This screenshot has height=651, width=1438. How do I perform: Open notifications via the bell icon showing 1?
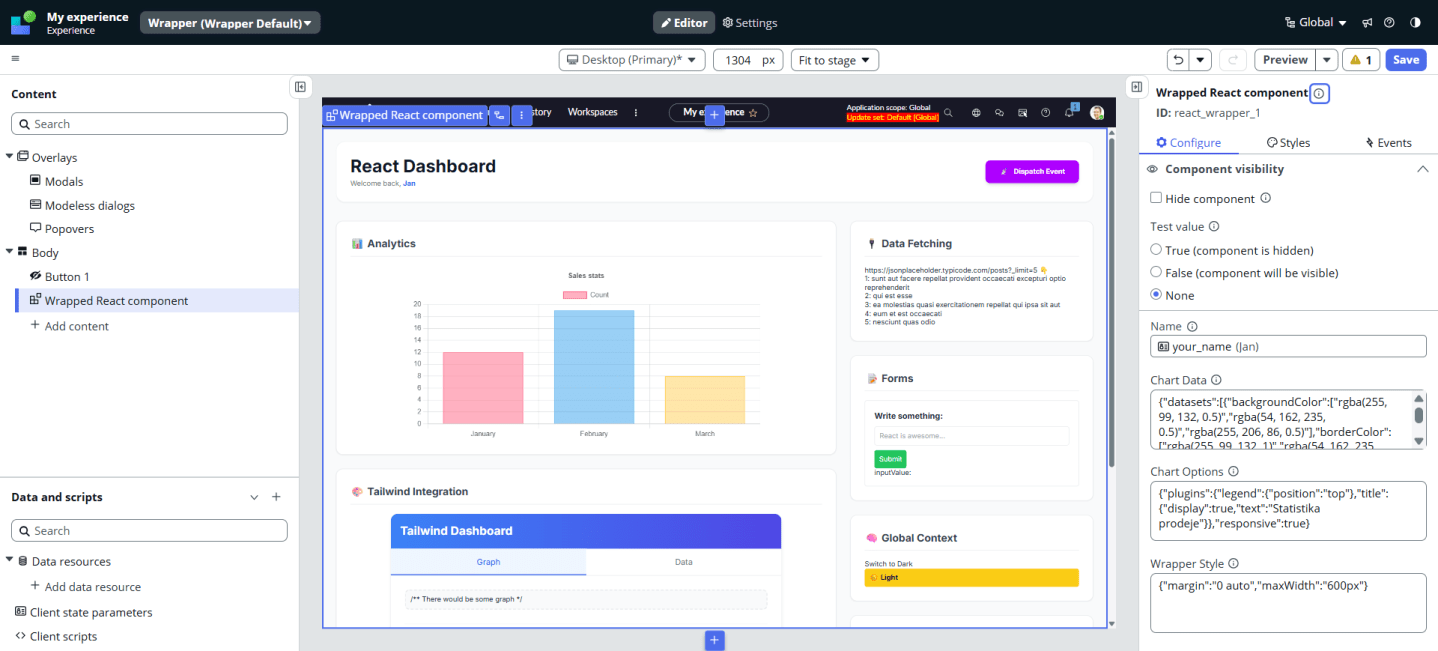point(1069,113)
